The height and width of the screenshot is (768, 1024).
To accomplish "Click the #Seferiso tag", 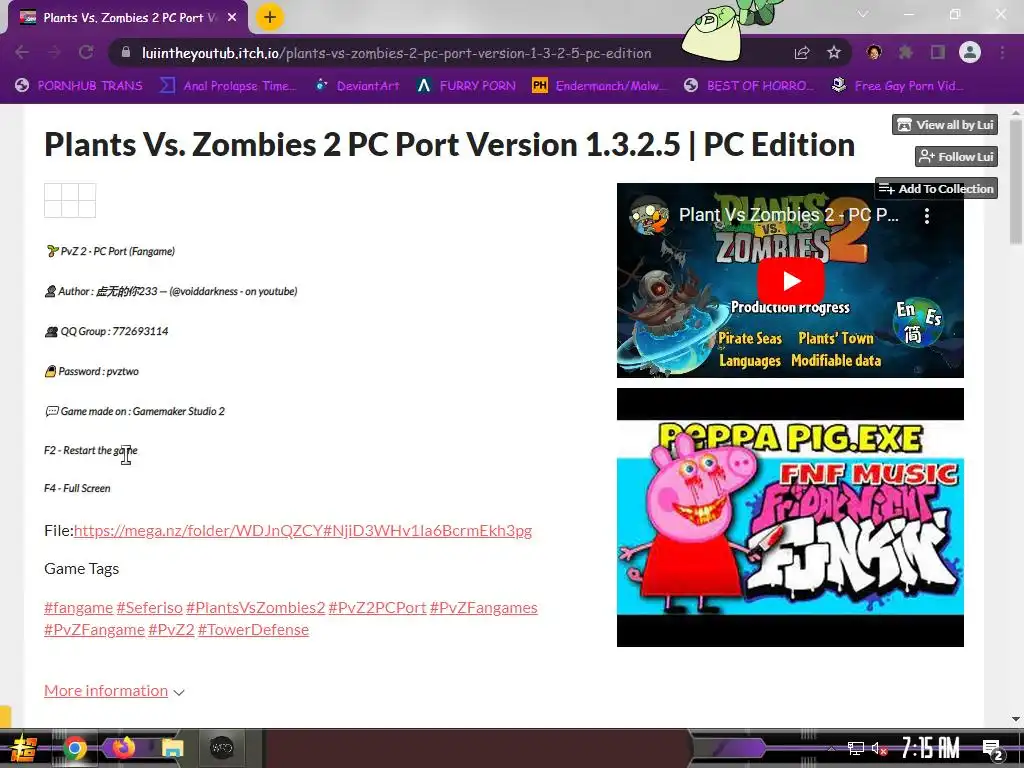I will pyautogui.click(x=150, y=607).
